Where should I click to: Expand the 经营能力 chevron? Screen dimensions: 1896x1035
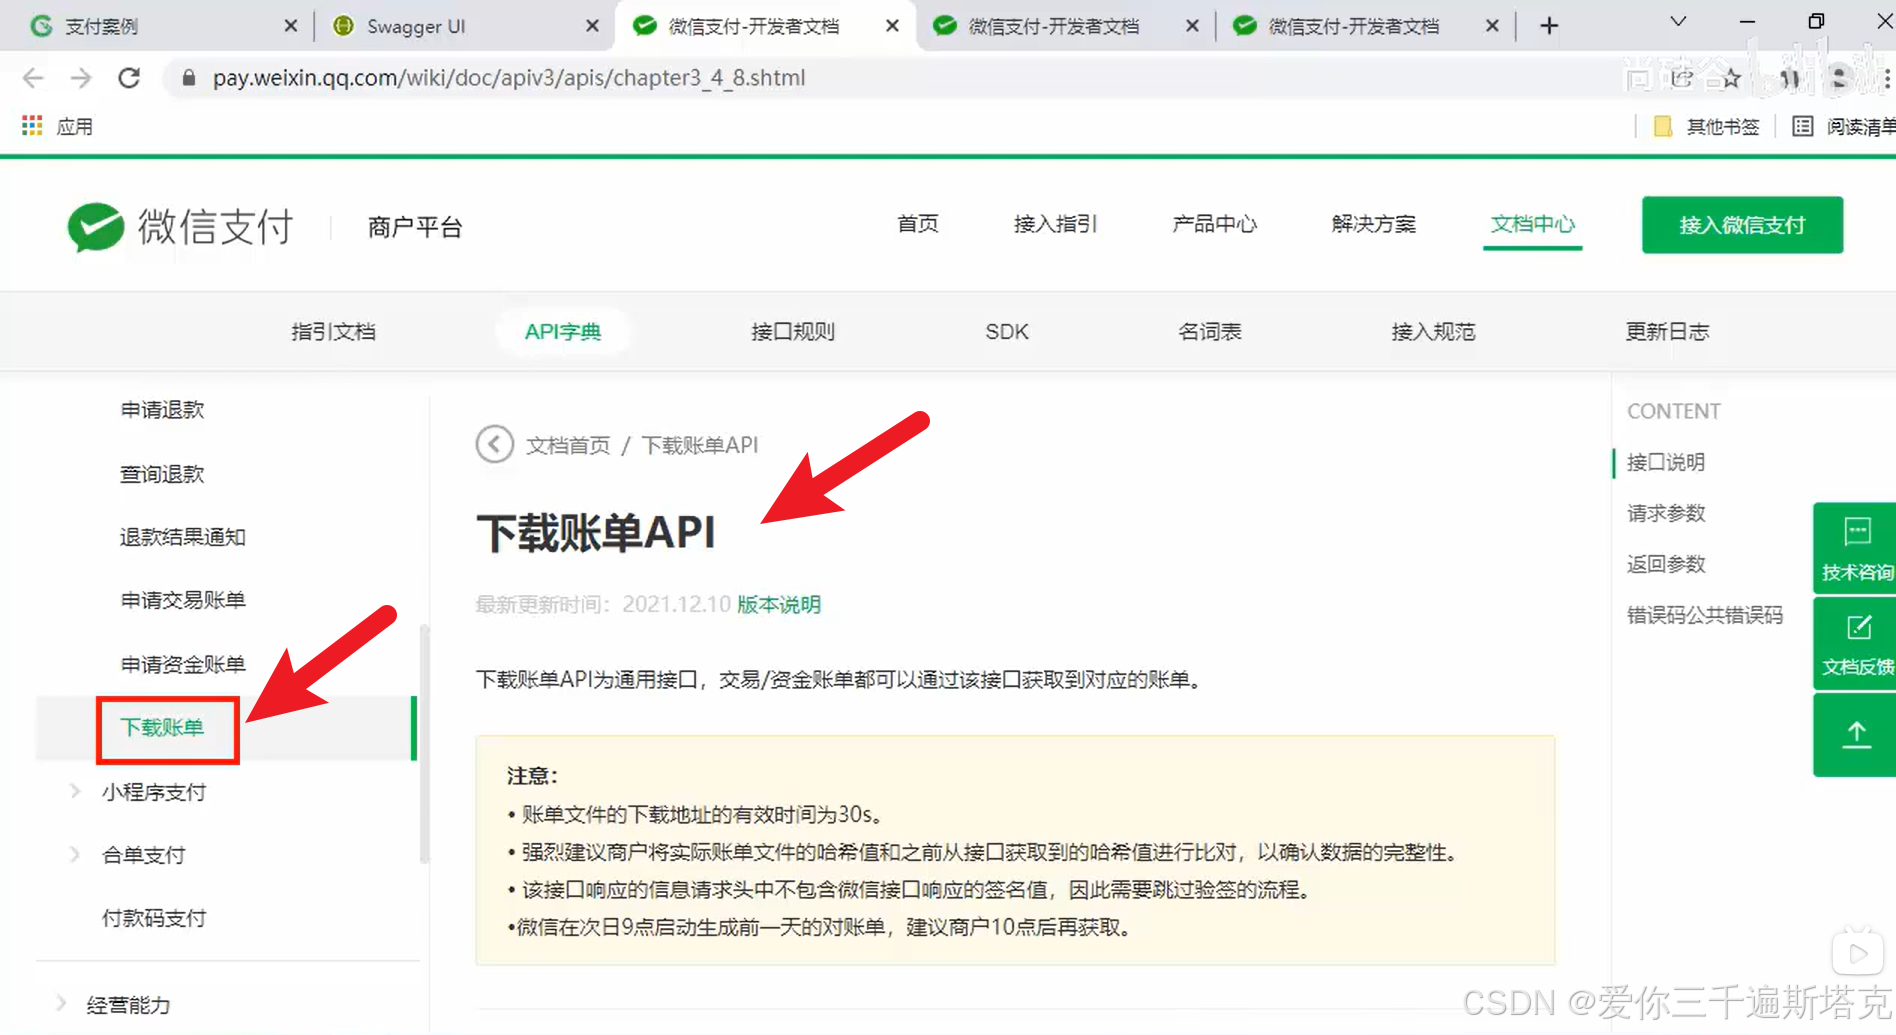click(x=60, y=1003)
